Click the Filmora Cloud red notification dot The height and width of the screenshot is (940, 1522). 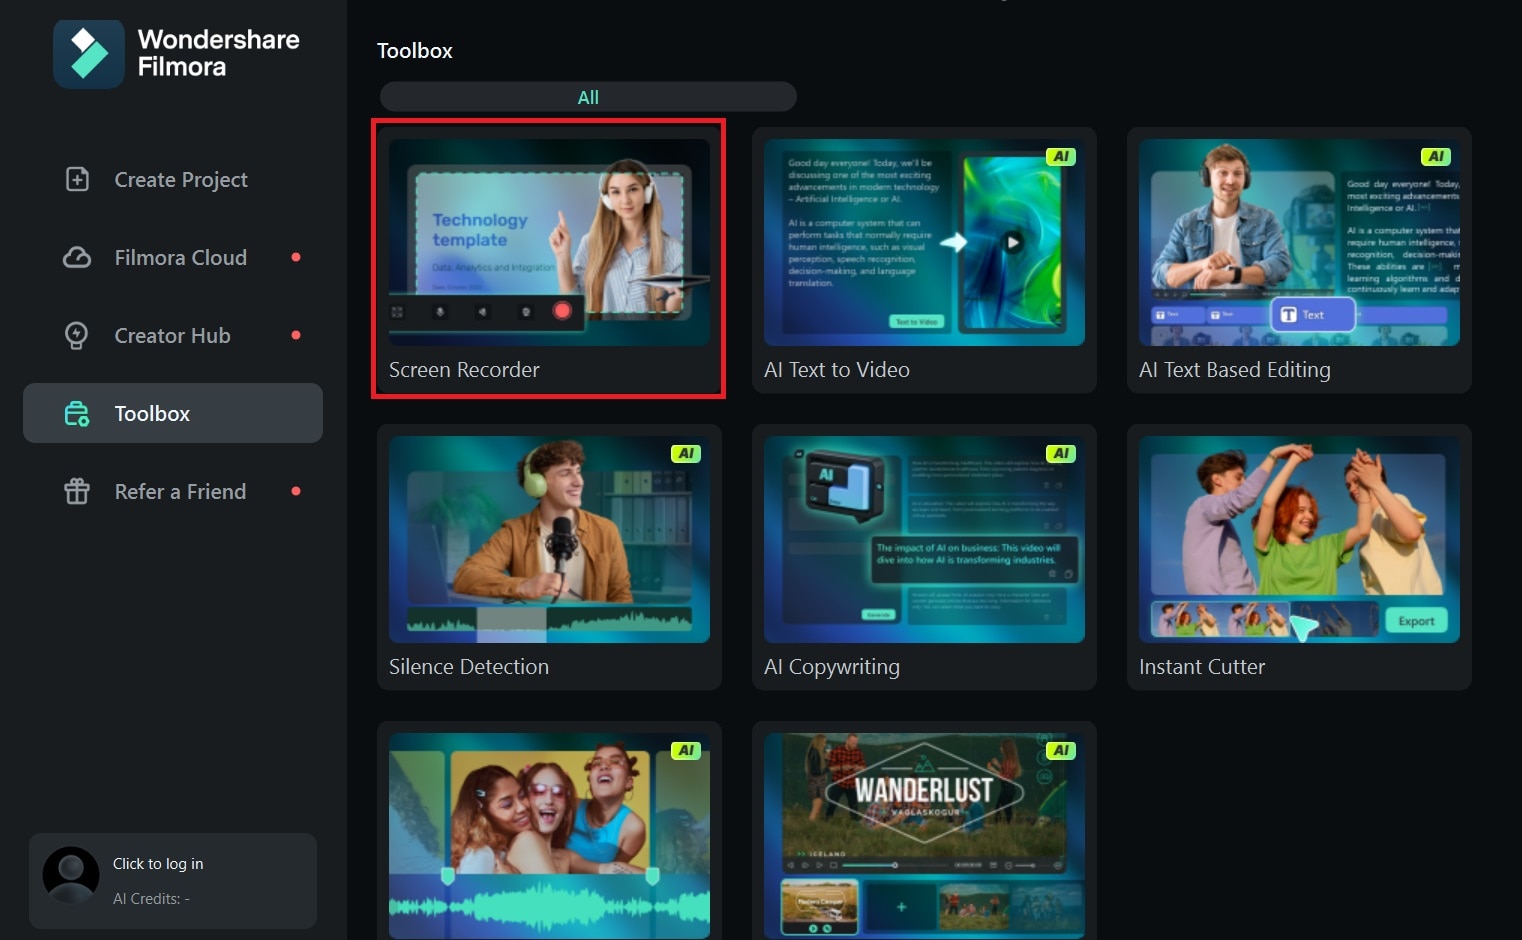click(296, 257)
